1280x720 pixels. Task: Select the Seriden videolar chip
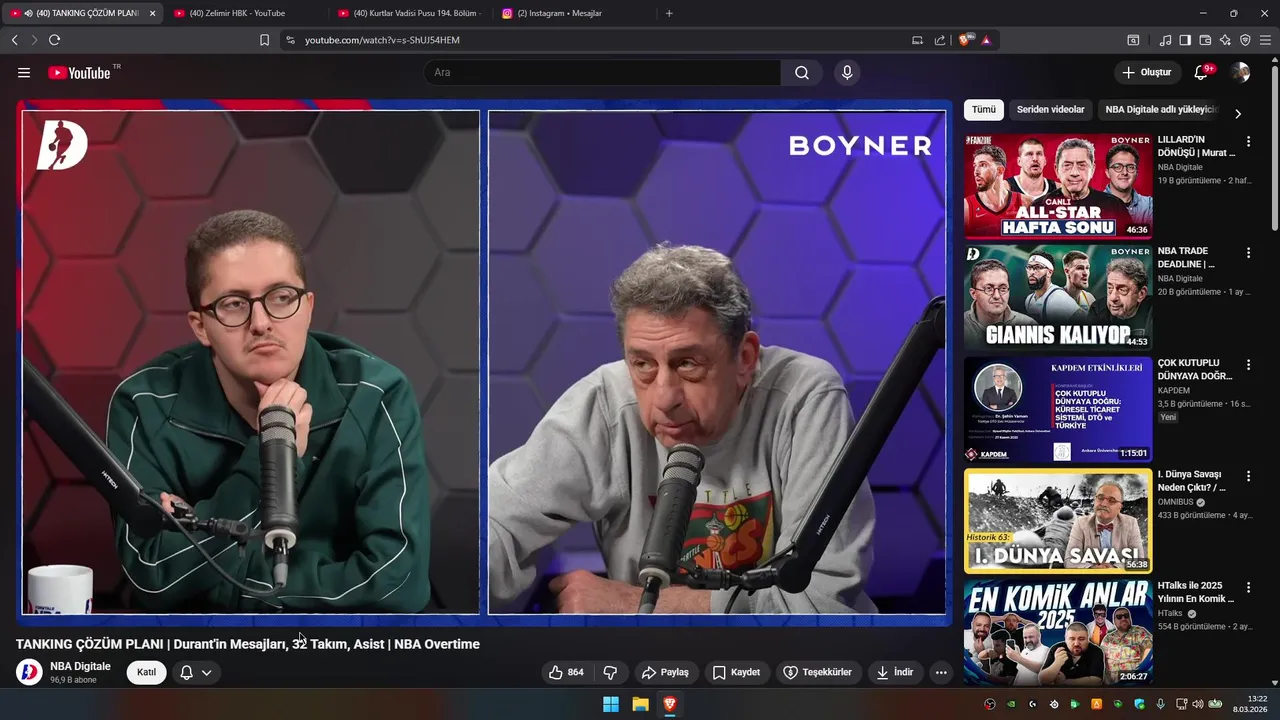point(1050,110)
